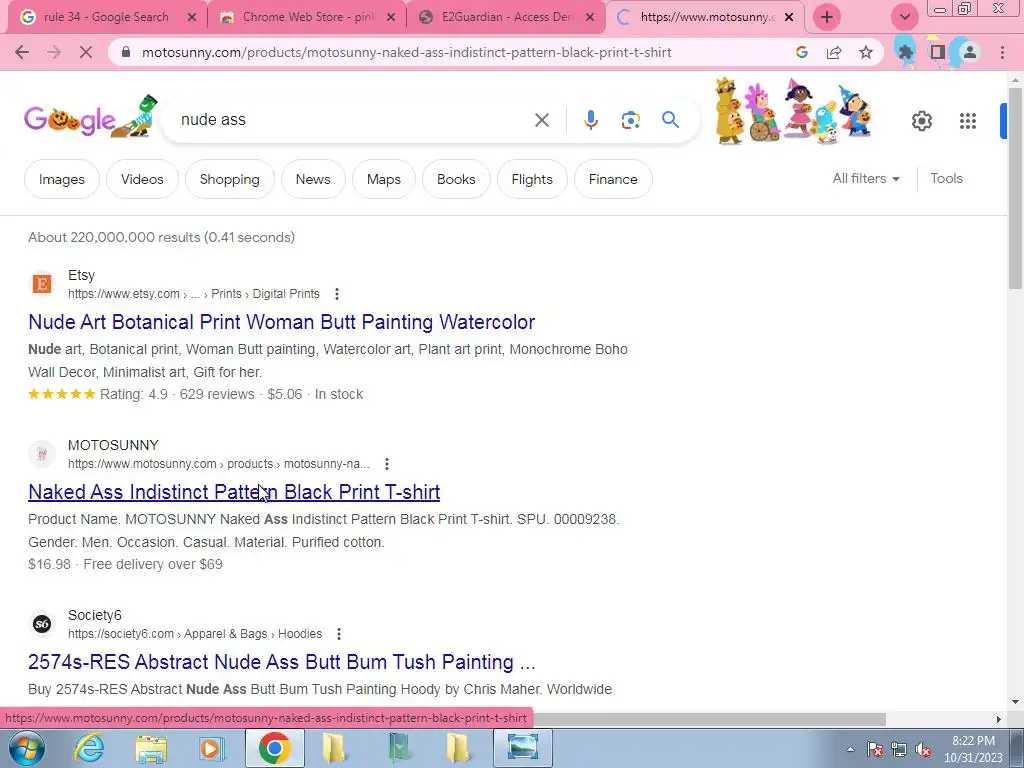Click the Google icon in address bar

click(x=802, y=52)
